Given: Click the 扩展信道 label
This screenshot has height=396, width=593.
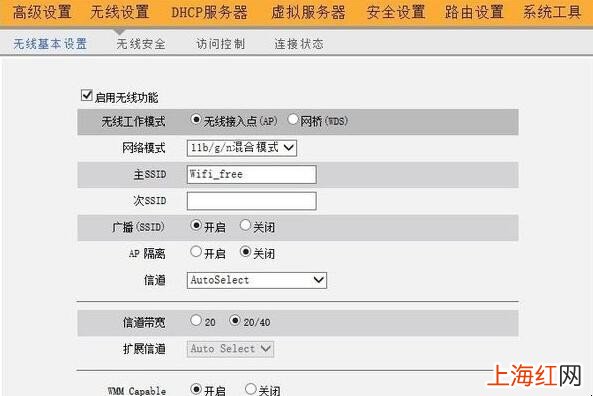Looking at the screenshot, I should point(144,349).
